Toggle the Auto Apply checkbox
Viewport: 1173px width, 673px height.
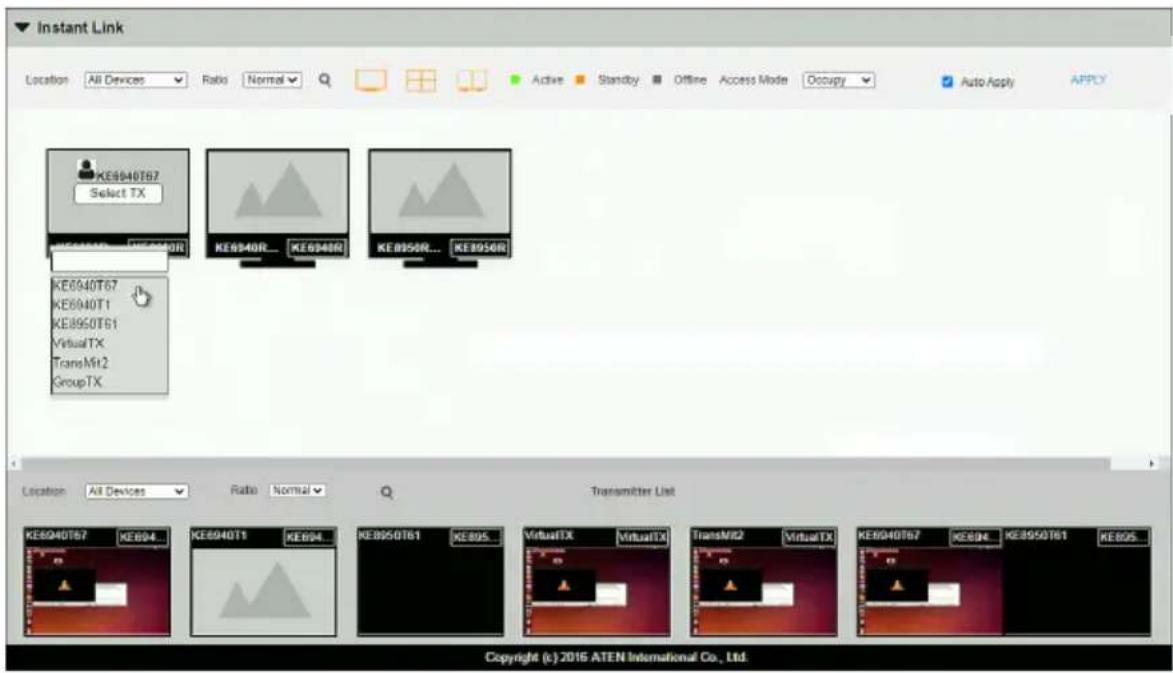pyautogui.click(x=947, y=82)
